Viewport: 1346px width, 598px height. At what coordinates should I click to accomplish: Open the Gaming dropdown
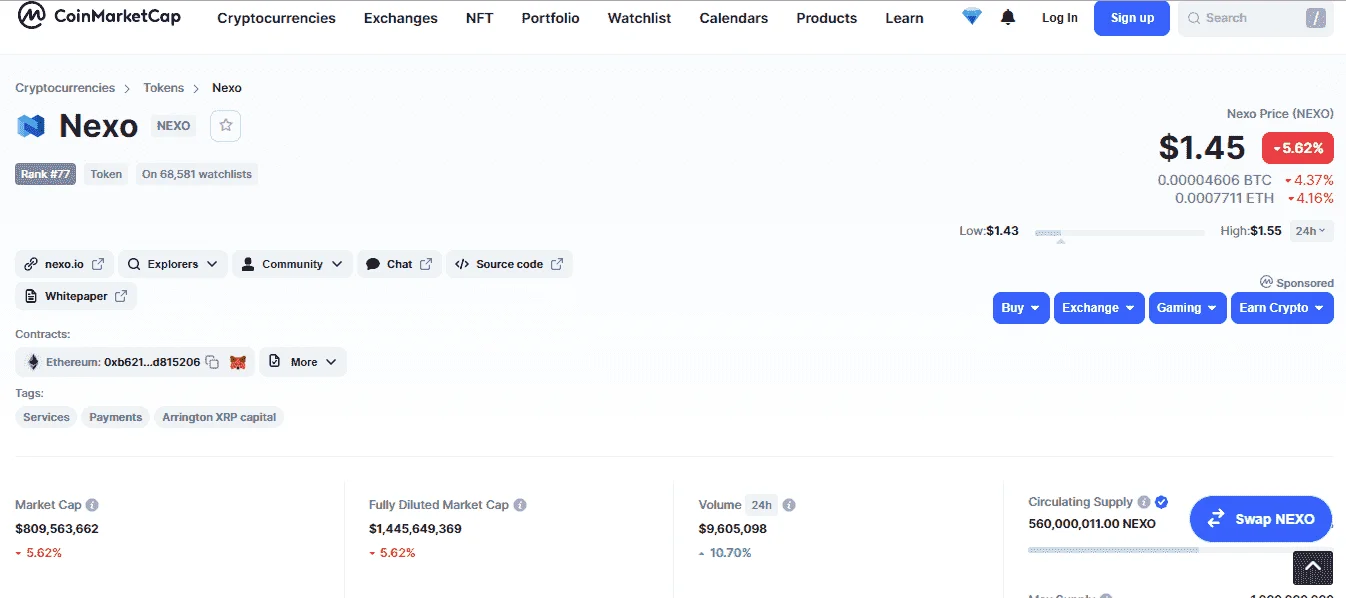coord(1188,308)
